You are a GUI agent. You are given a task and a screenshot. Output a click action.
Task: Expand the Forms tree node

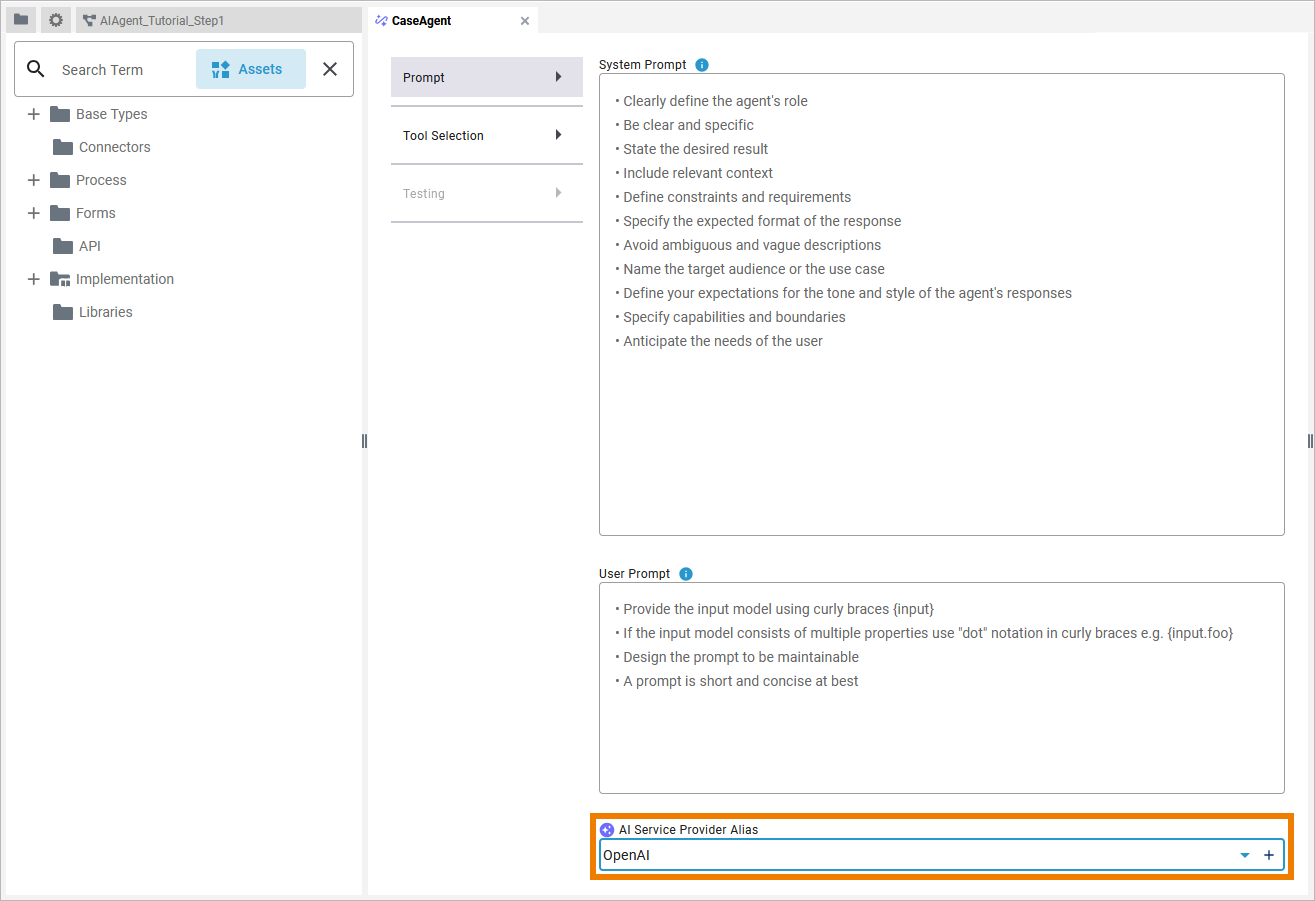coord(33,213)
